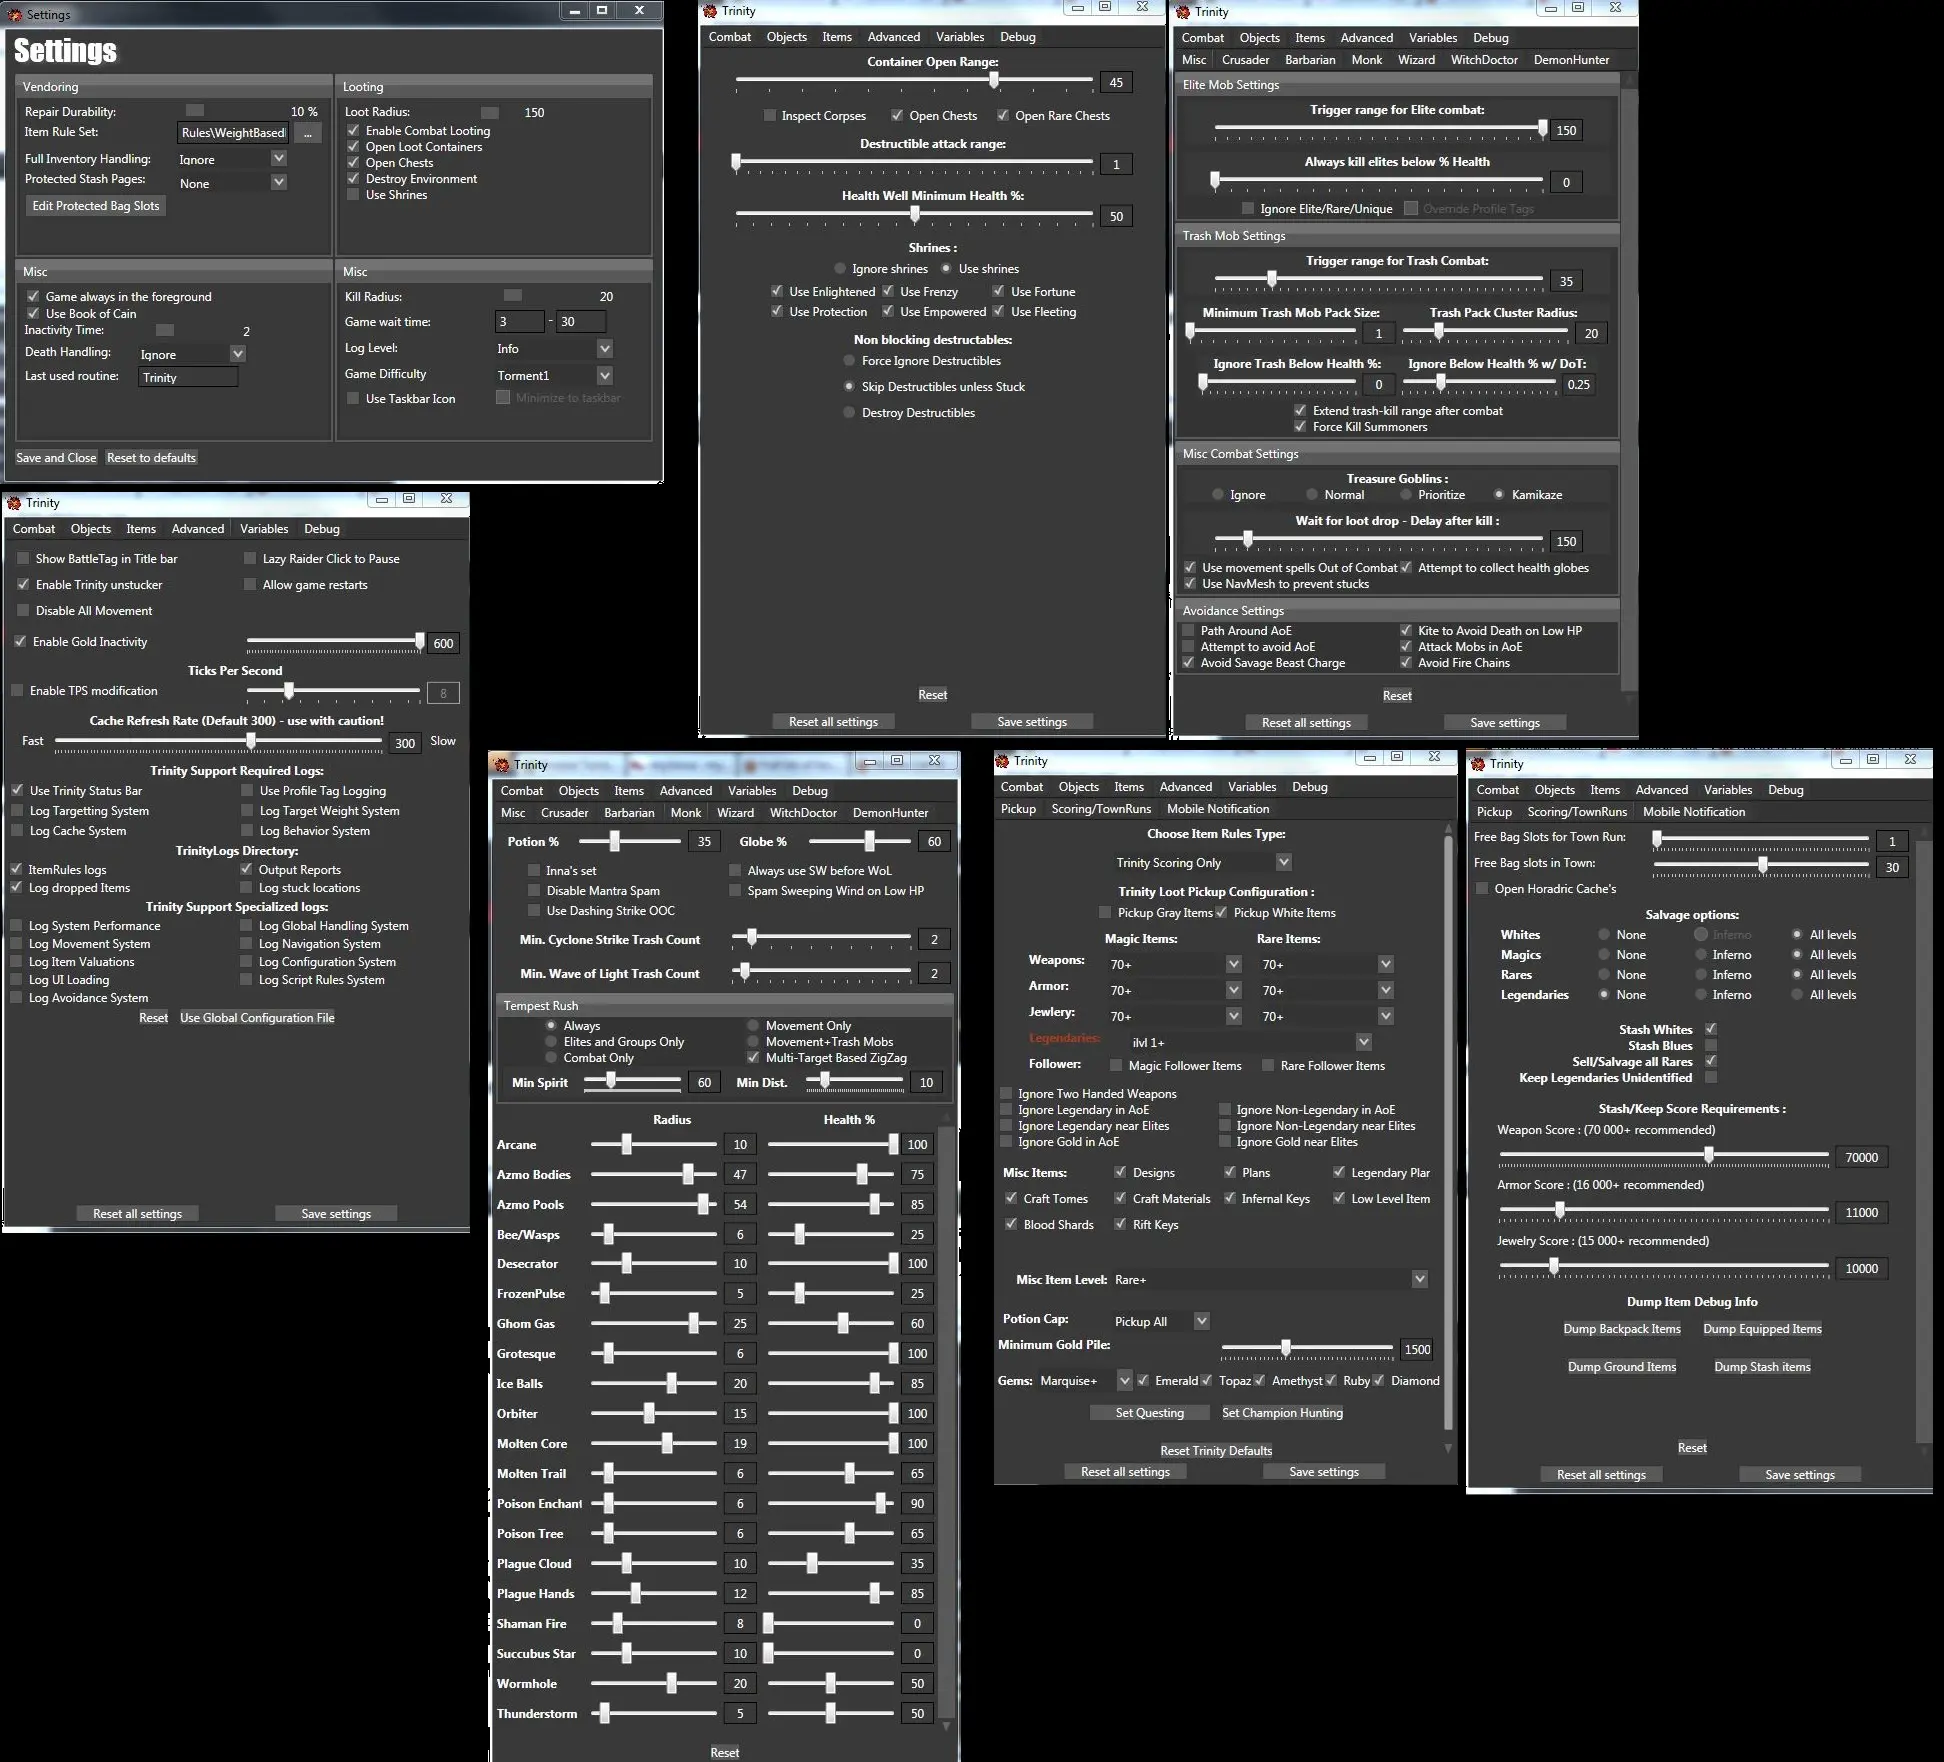Viewport: 1944px width, 1762px height.
Task: Open the Scoring/TownRuns tab
Action: [x=1101, y=809]
